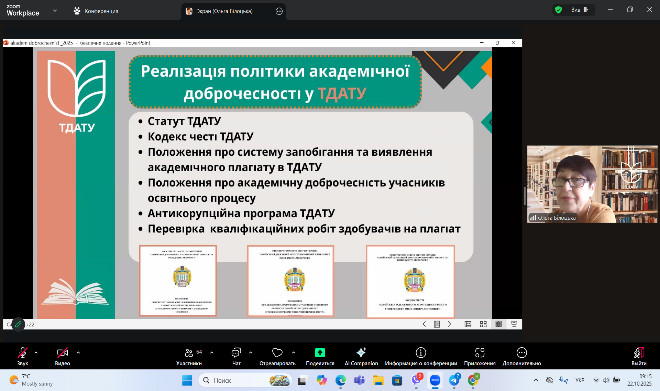Unmute the microphone in Zoom toolbar
The image size is (660, 391).
[x=22, y=356]
